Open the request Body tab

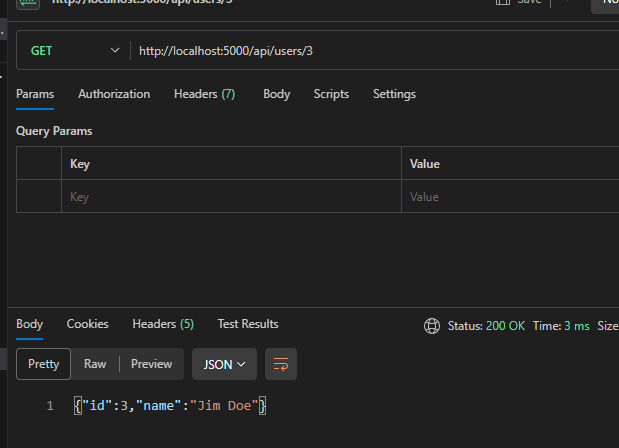276,94
